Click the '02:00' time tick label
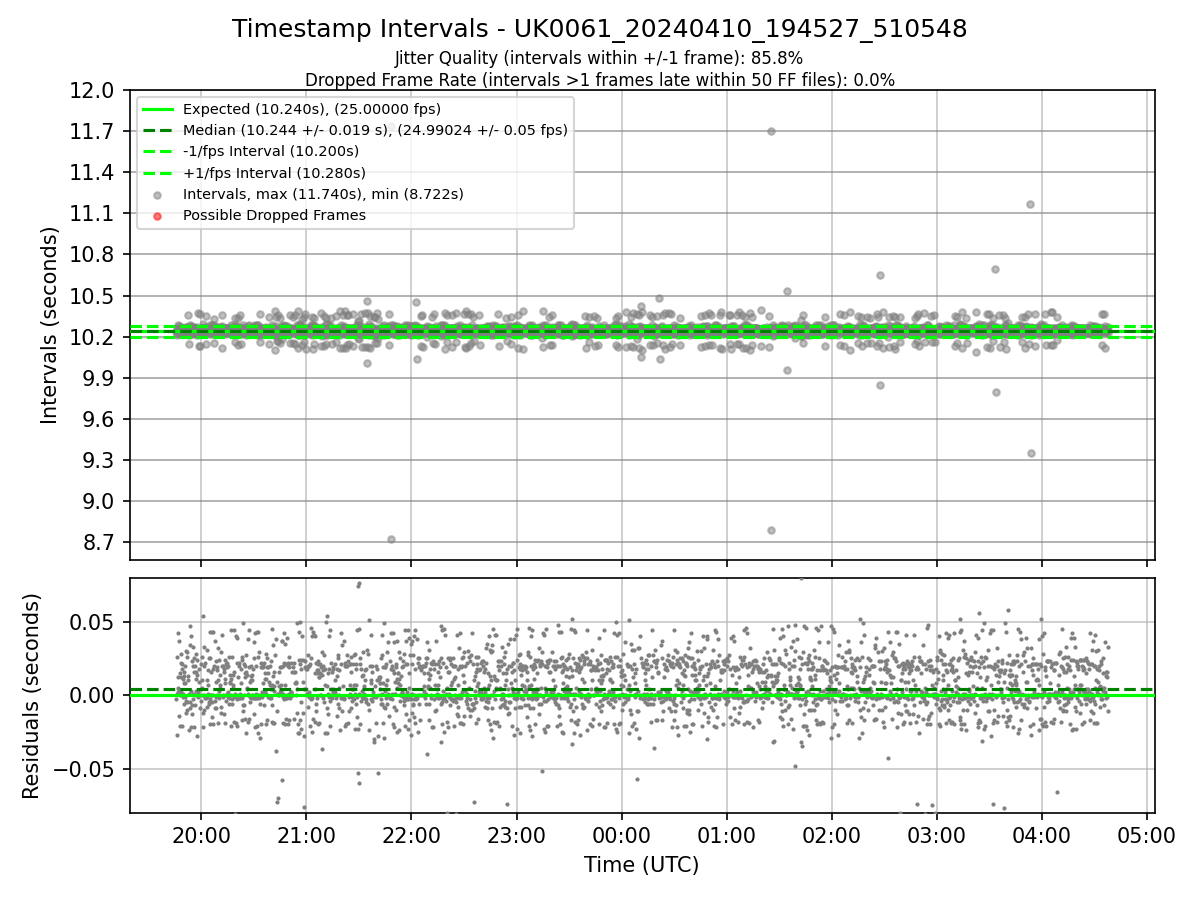This screenshot has width=1200, height=900. 831,835
